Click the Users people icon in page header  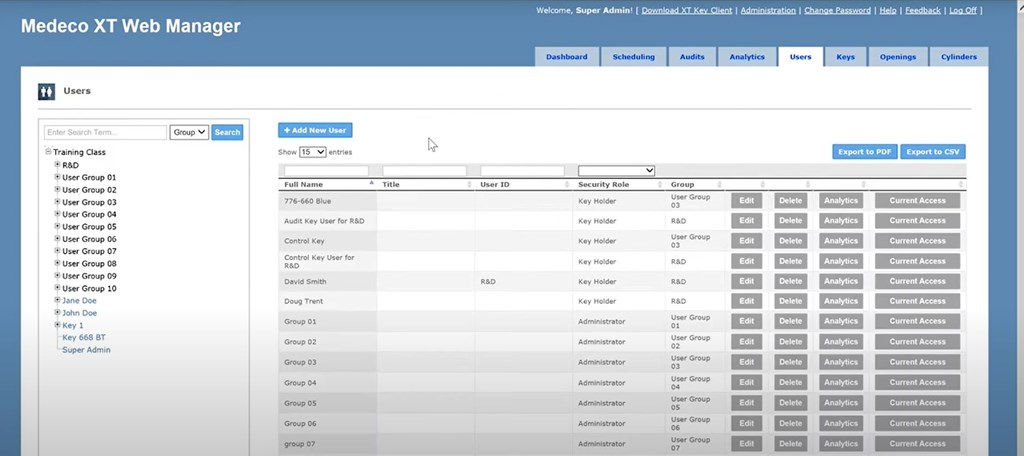47,91
